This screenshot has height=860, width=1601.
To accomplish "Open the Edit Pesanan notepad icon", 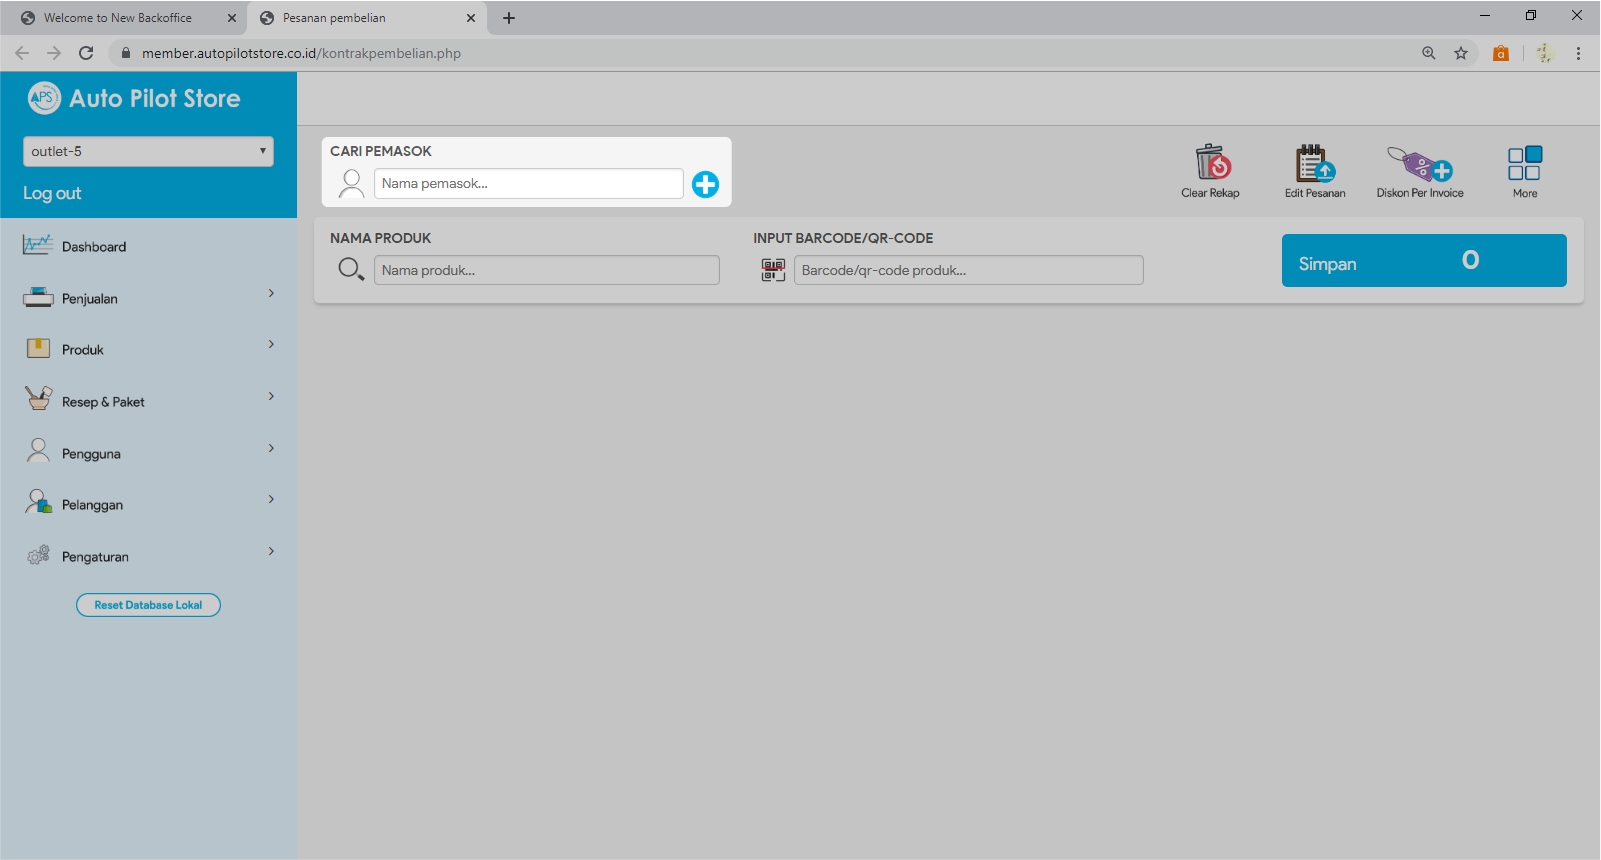I will [x=1314, y=163].
